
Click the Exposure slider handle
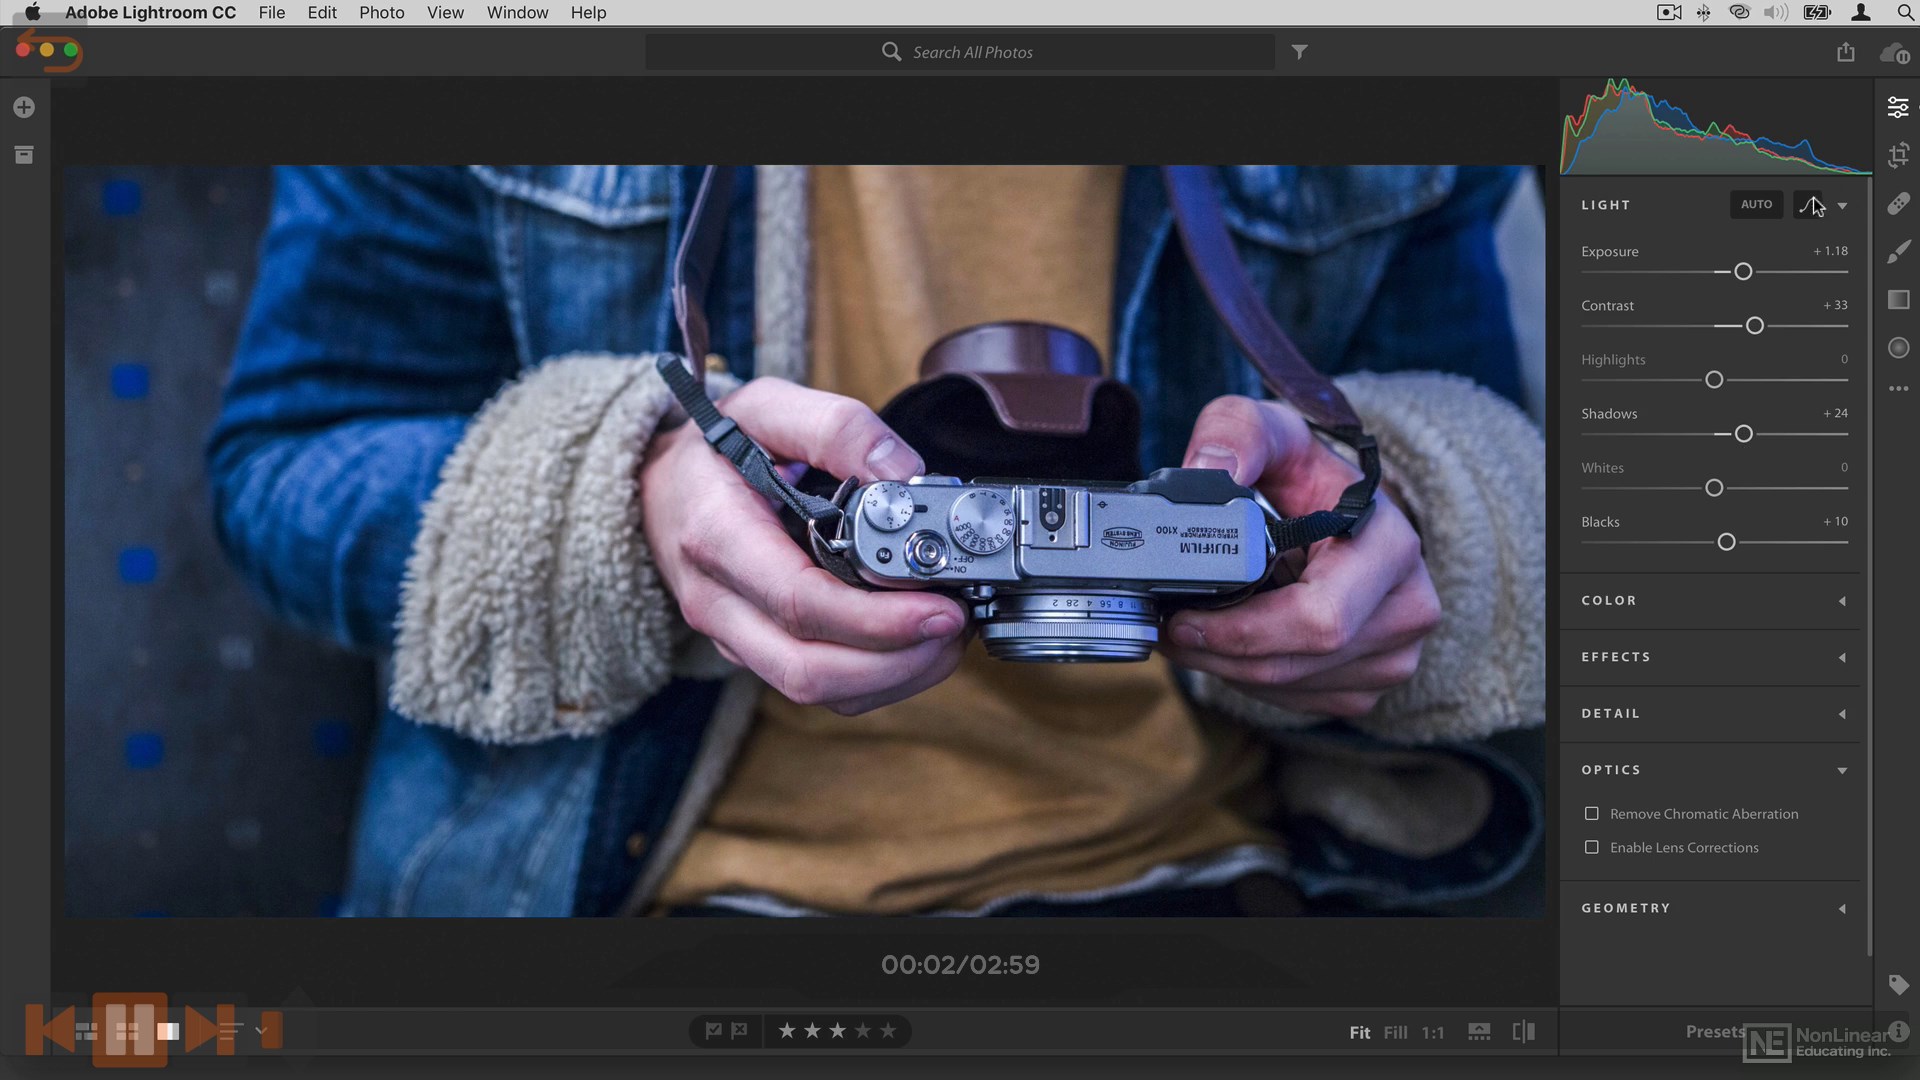[x=1743, y=272]
